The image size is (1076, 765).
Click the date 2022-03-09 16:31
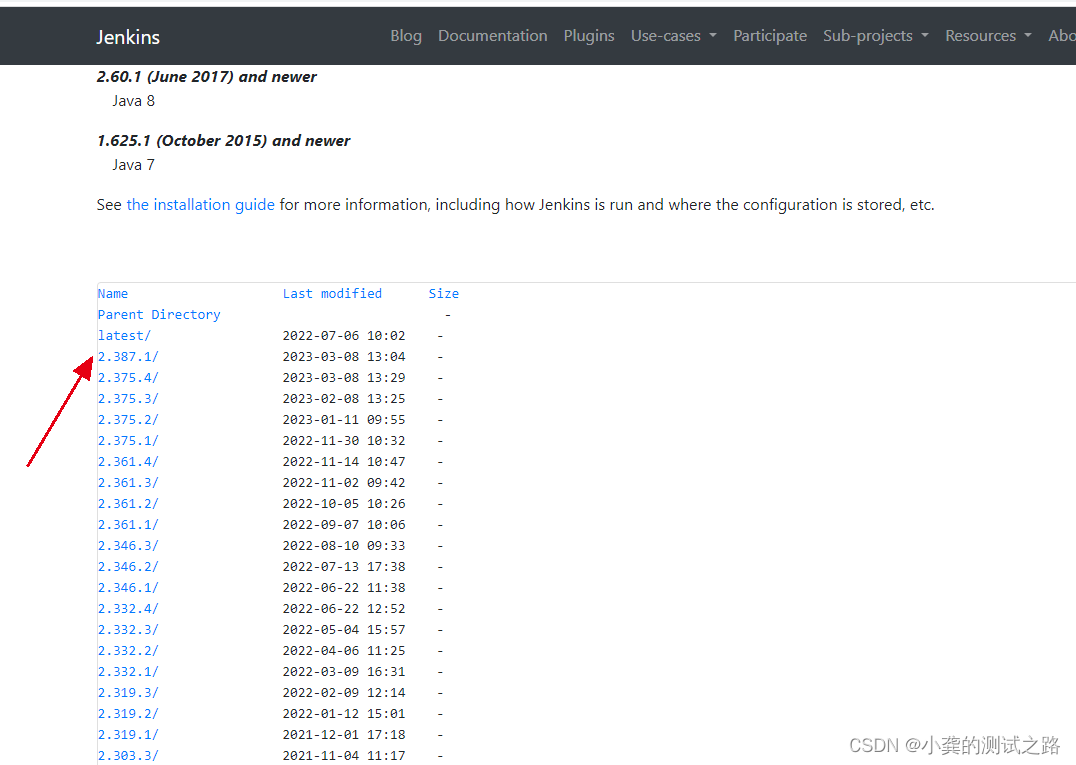(x=344, y=672)
